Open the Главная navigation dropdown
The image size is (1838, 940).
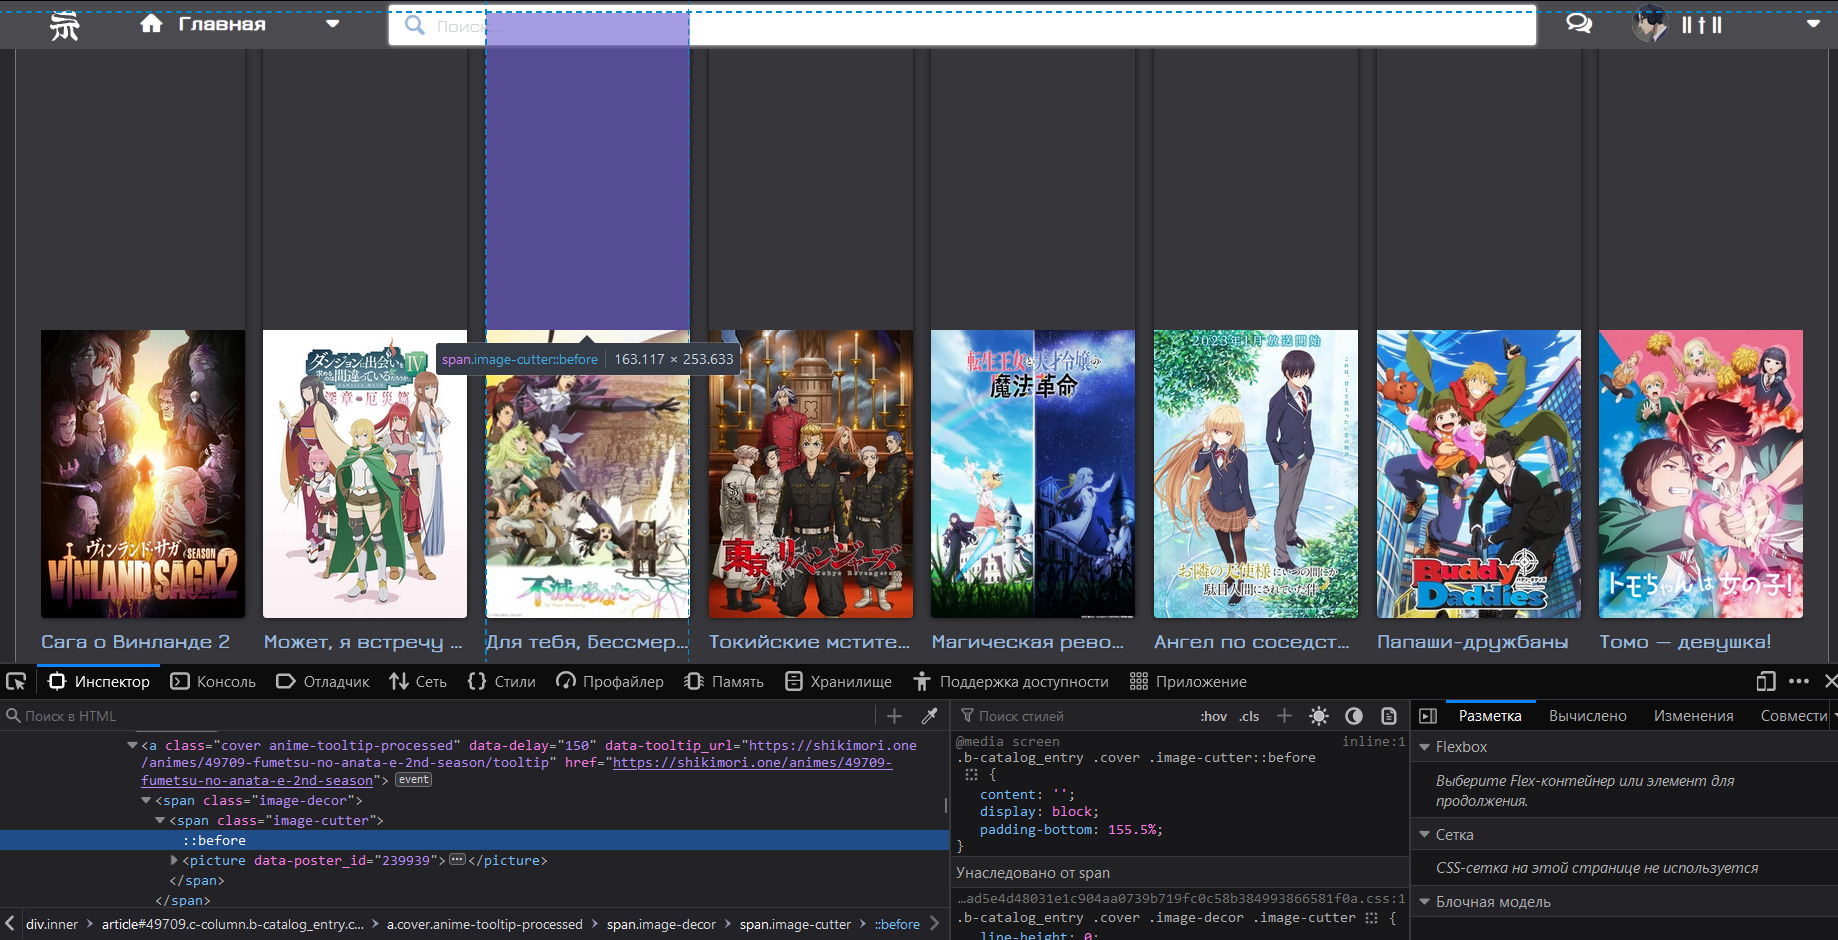[x=333, y=24]
